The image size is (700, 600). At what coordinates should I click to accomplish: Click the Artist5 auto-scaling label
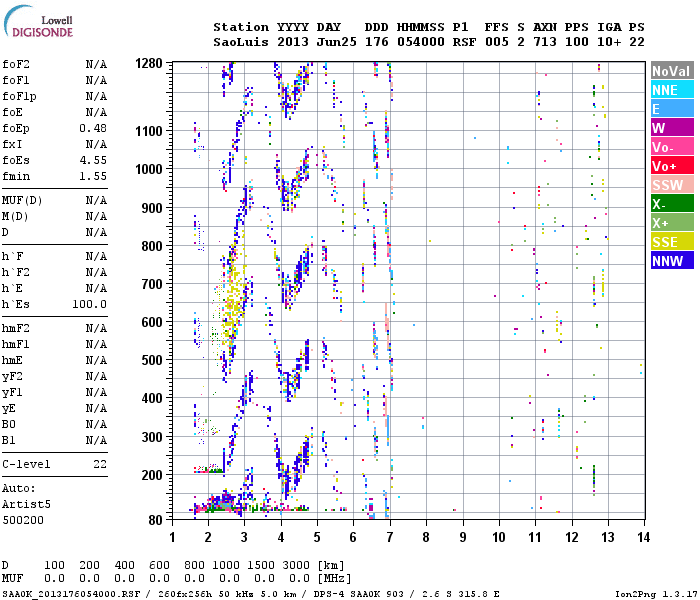[26, 504]
